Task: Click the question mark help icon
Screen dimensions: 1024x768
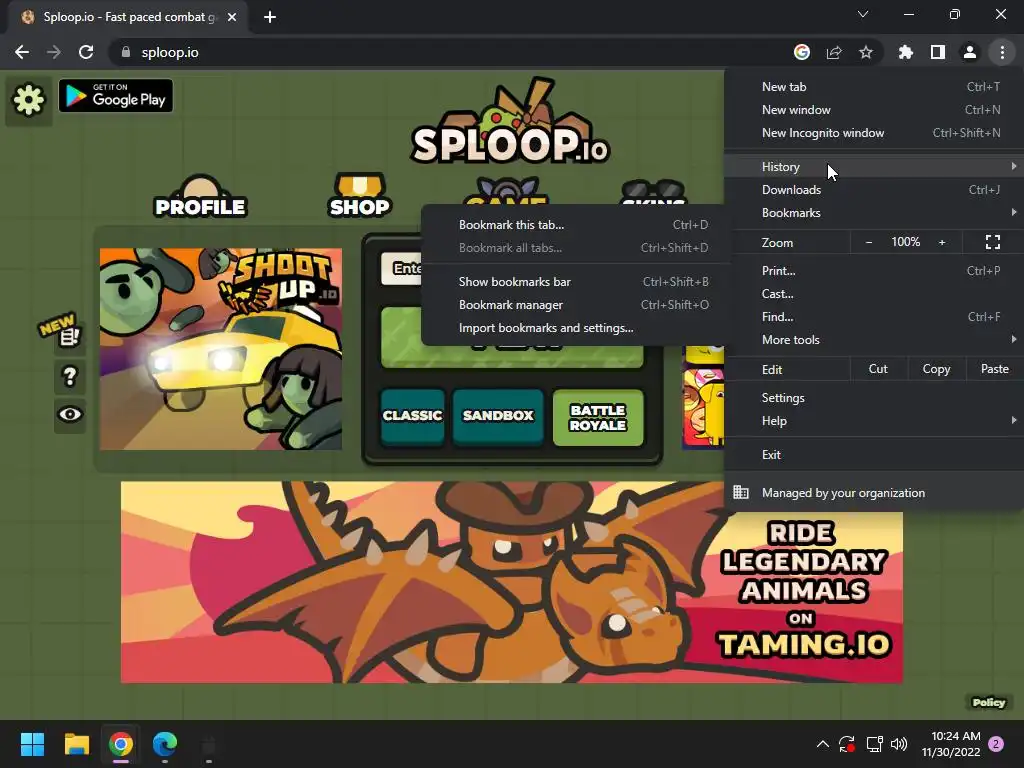Action: (x=70, y=377)
